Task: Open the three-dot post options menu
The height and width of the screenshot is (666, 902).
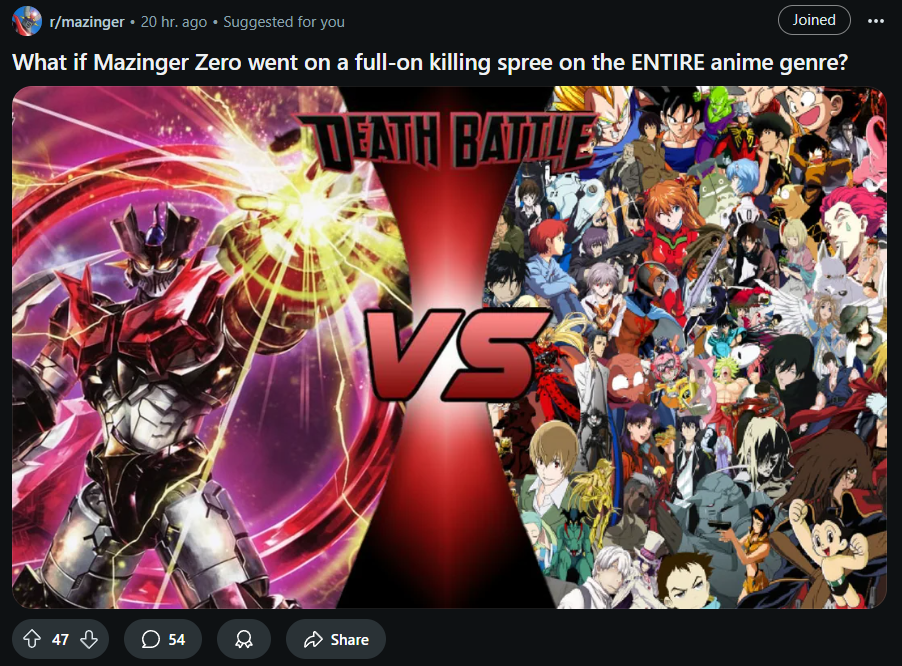Action: point(876,21)
